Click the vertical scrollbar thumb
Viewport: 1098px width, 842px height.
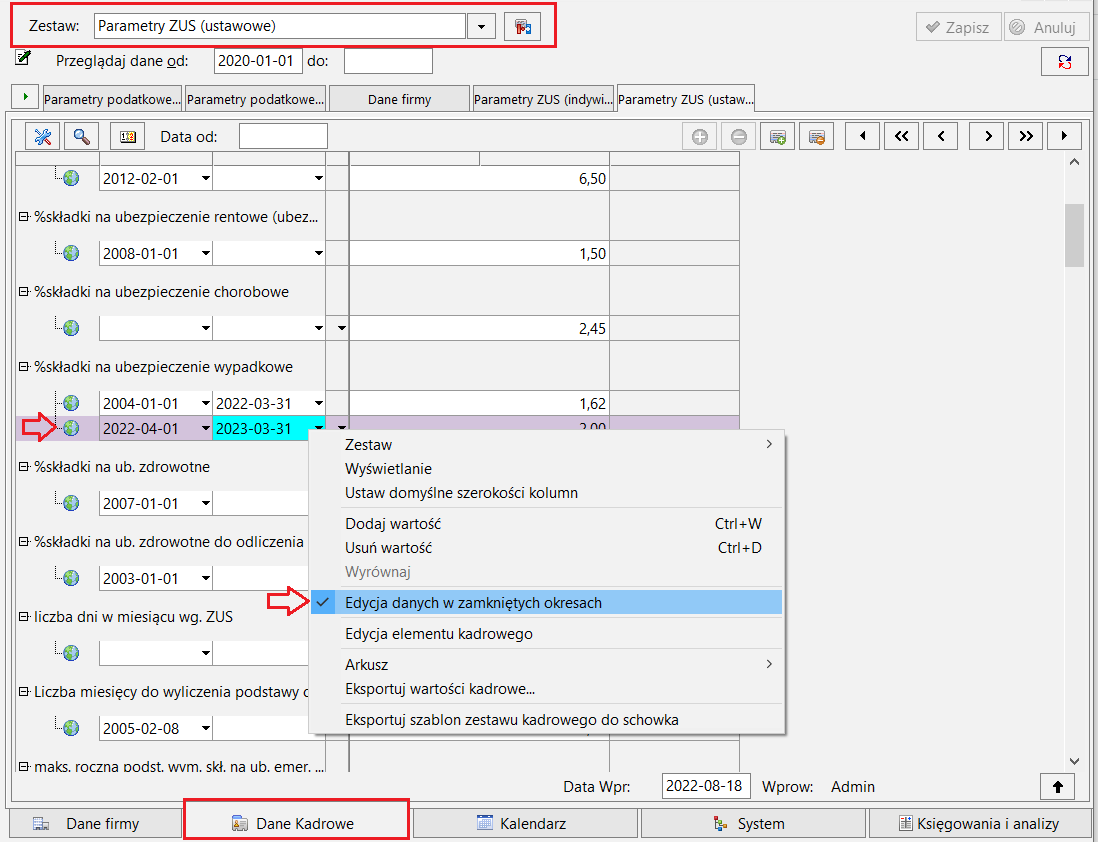1074,235
